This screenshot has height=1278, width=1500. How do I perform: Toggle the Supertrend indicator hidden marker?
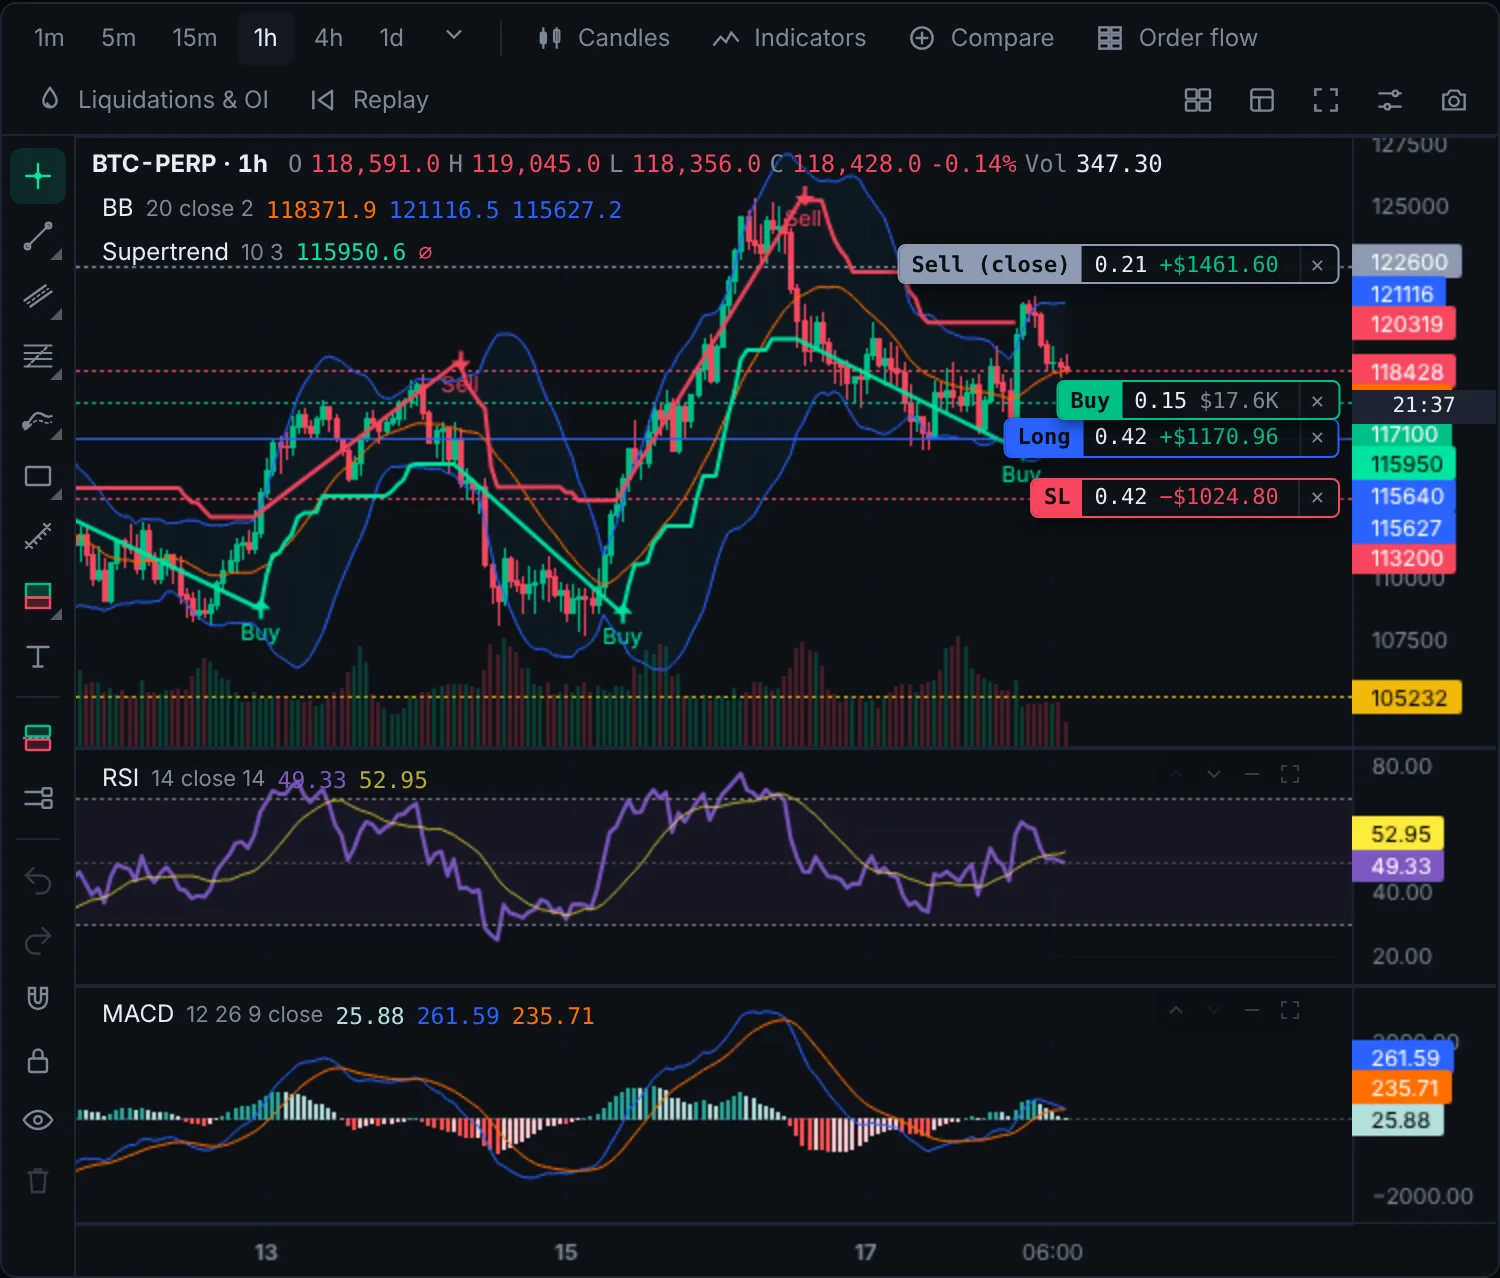click(x=425, y=252)
